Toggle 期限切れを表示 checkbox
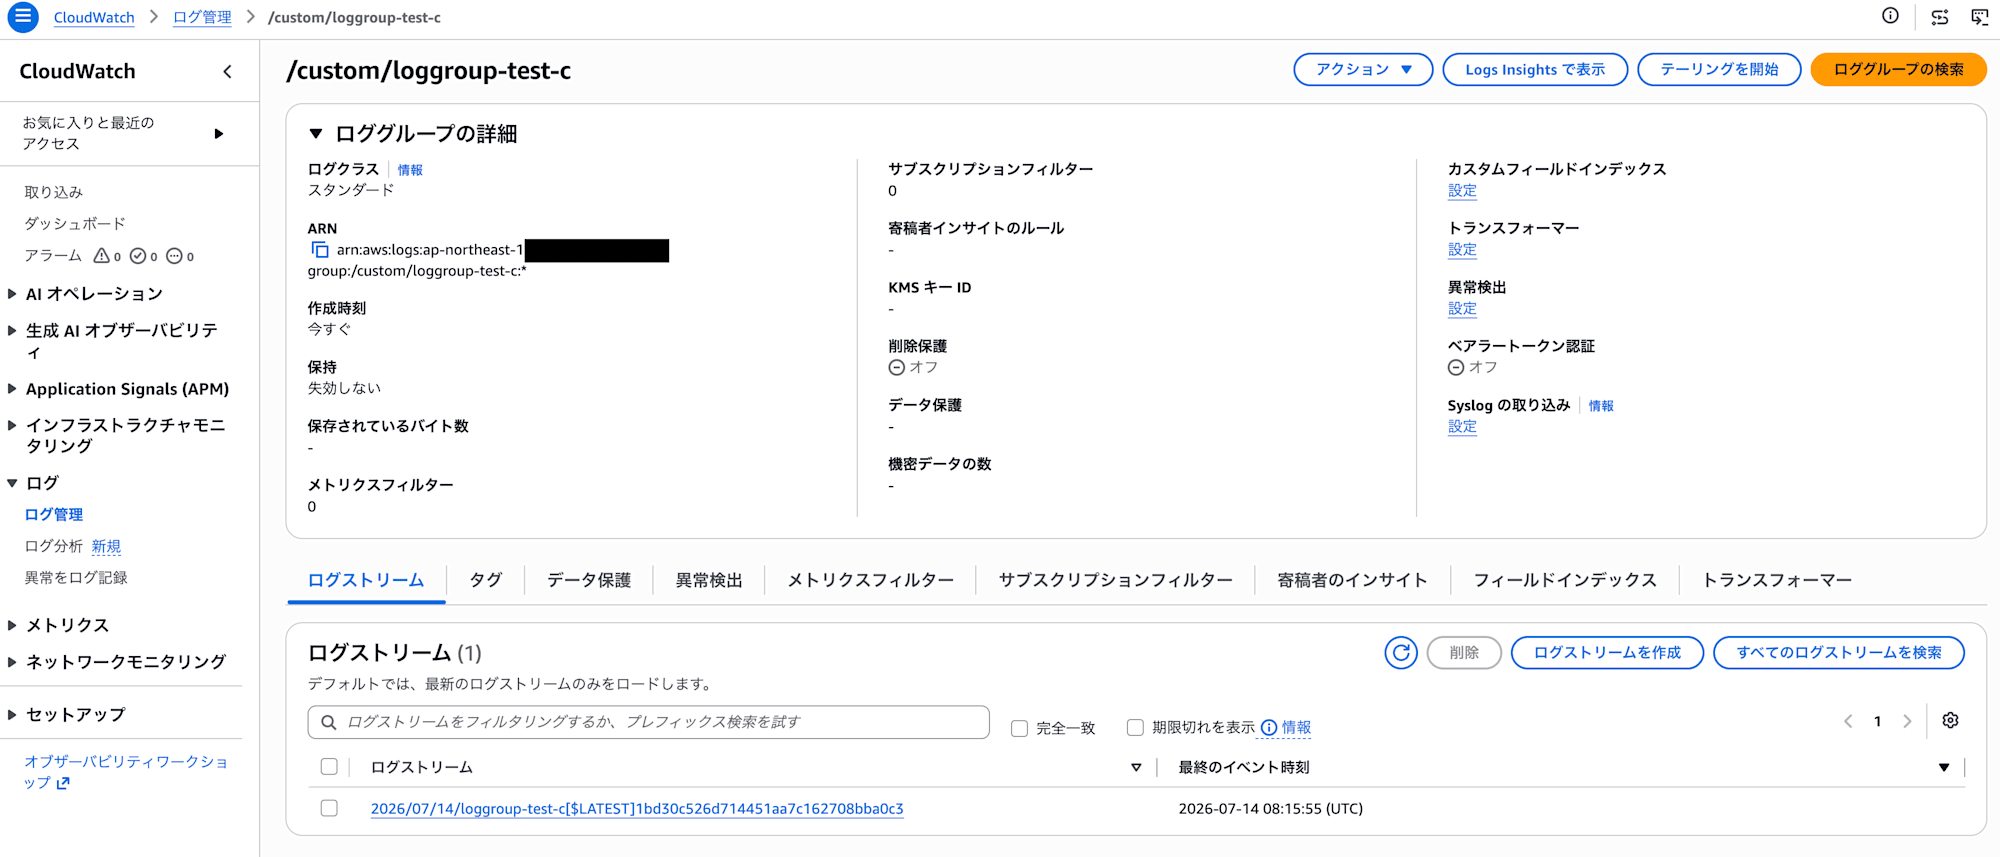The height and width of the screenshot is (857, 2000). 1135,728
